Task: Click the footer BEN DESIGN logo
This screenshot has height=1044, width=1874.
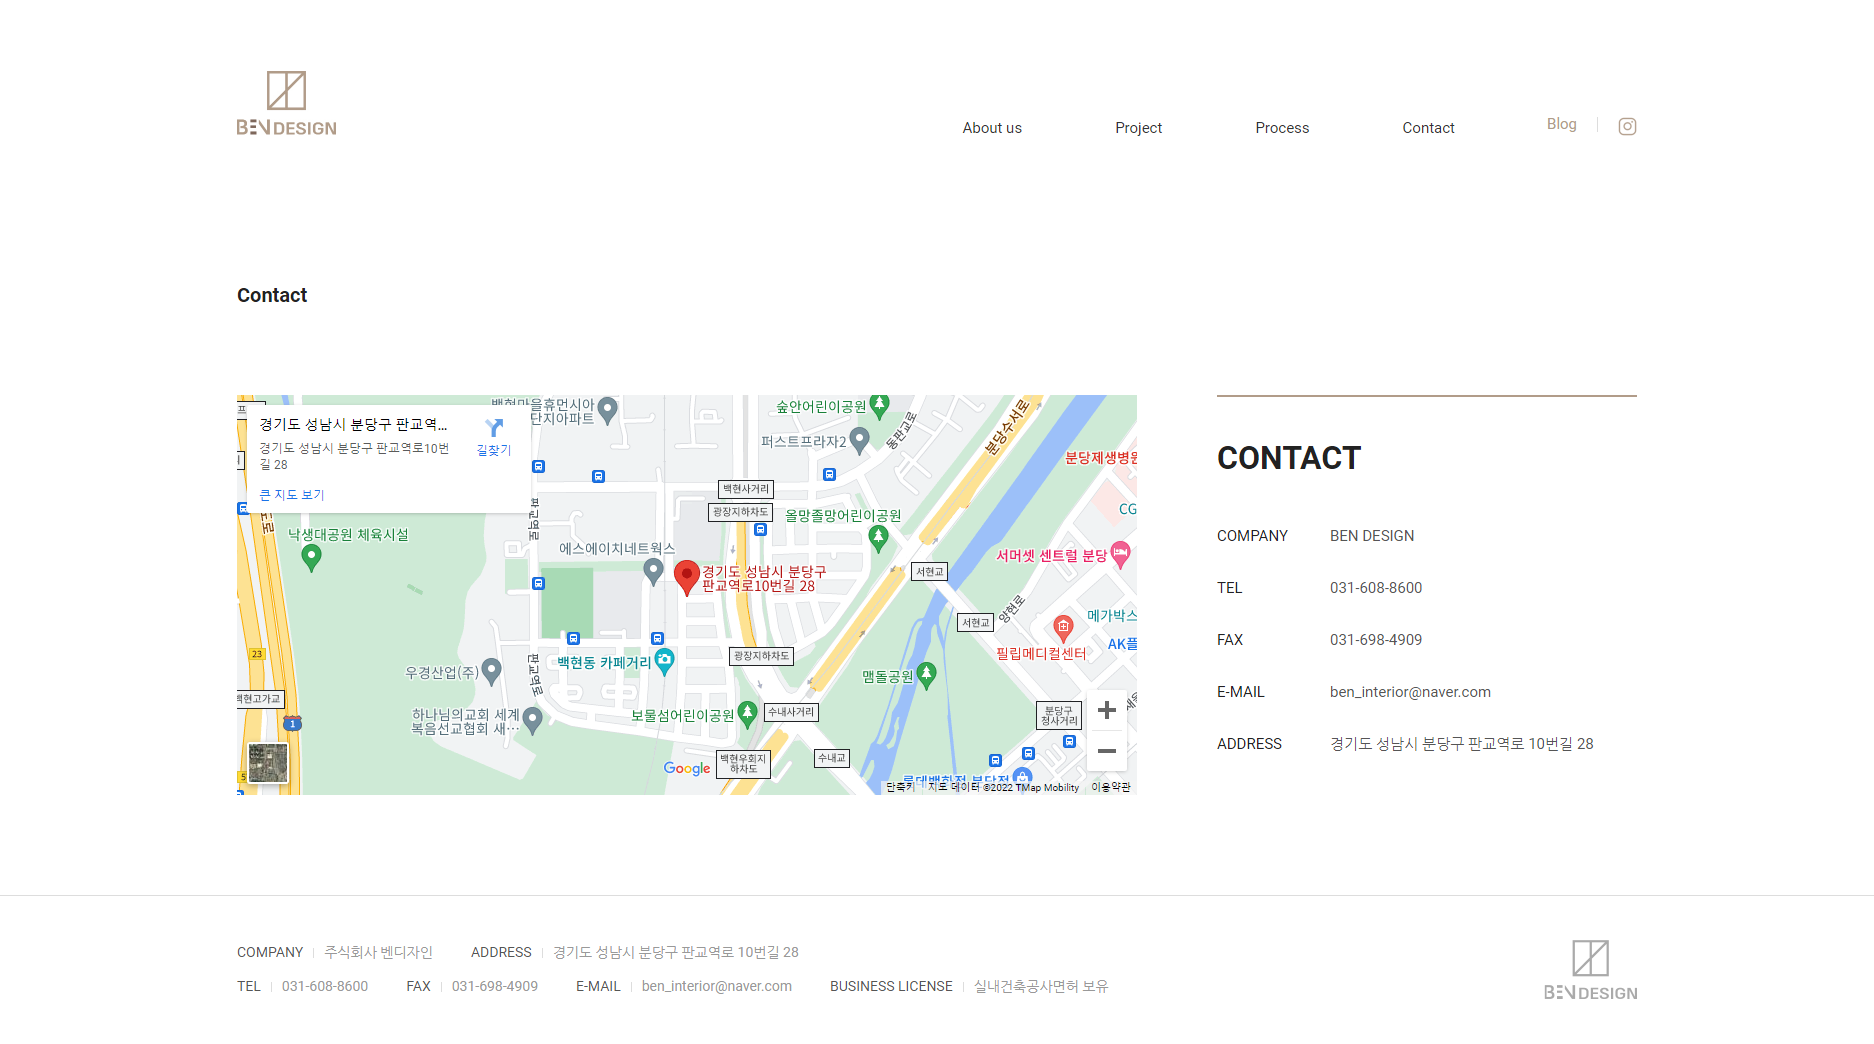Action: click(x=1590, y=970)
